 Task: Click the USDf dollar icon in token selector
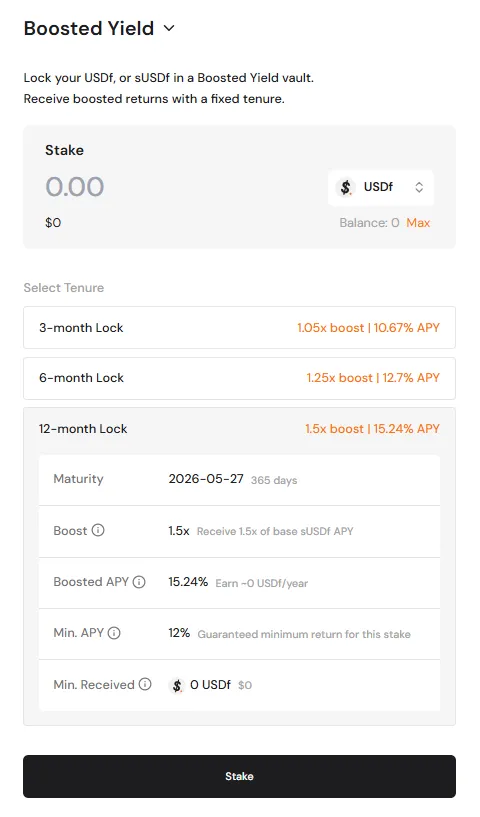[345, 187]
